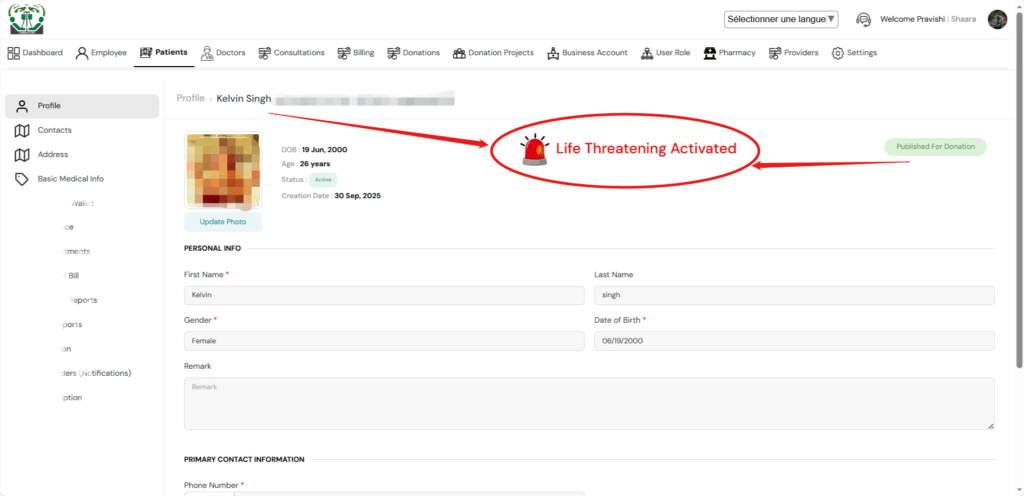Select Contacts in the sidebar
The height and width of the screenshot is (496, 1024).
coord(54,130)
